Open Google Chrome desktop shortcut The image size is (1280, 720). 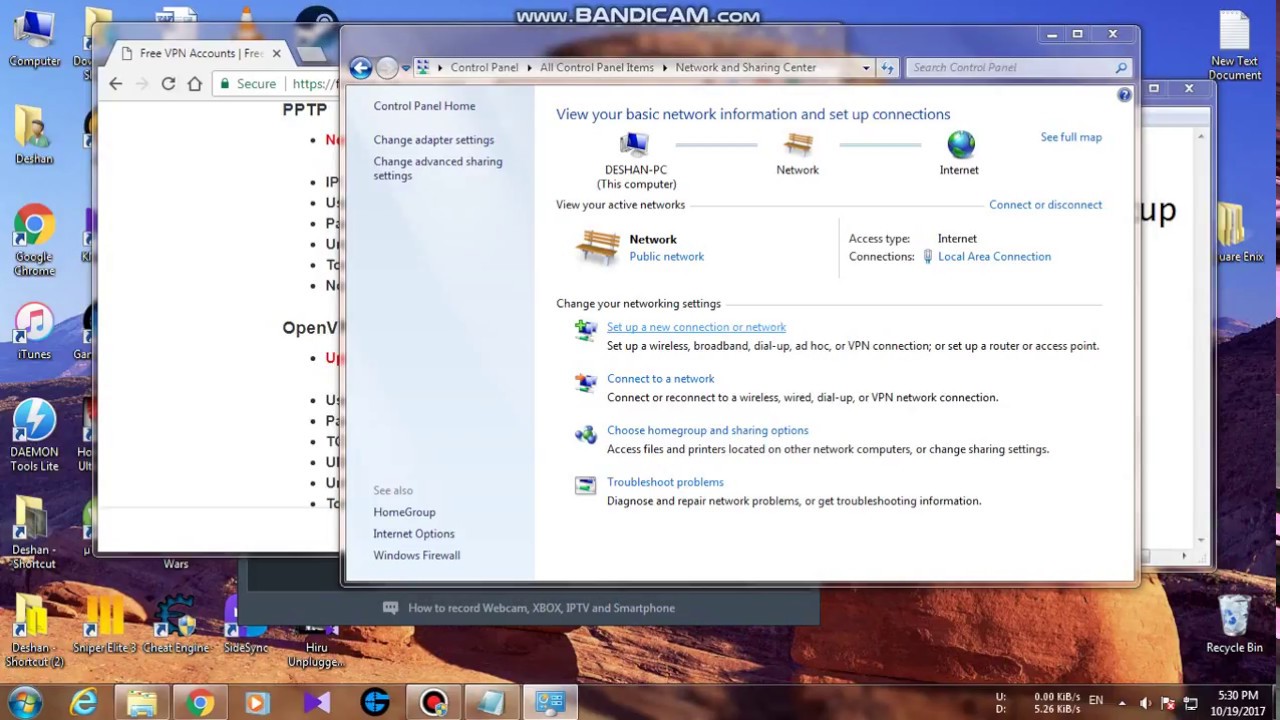coord(34,241)
